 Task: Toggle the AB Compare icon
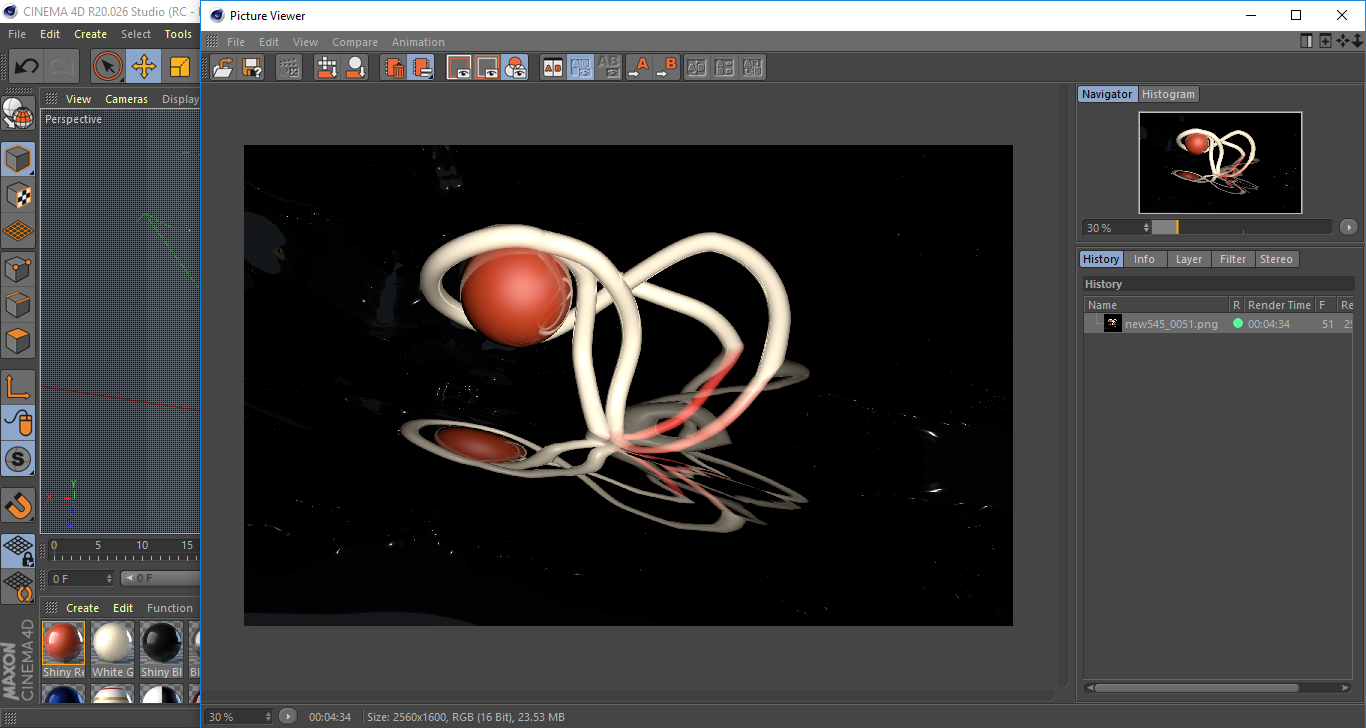552,67
